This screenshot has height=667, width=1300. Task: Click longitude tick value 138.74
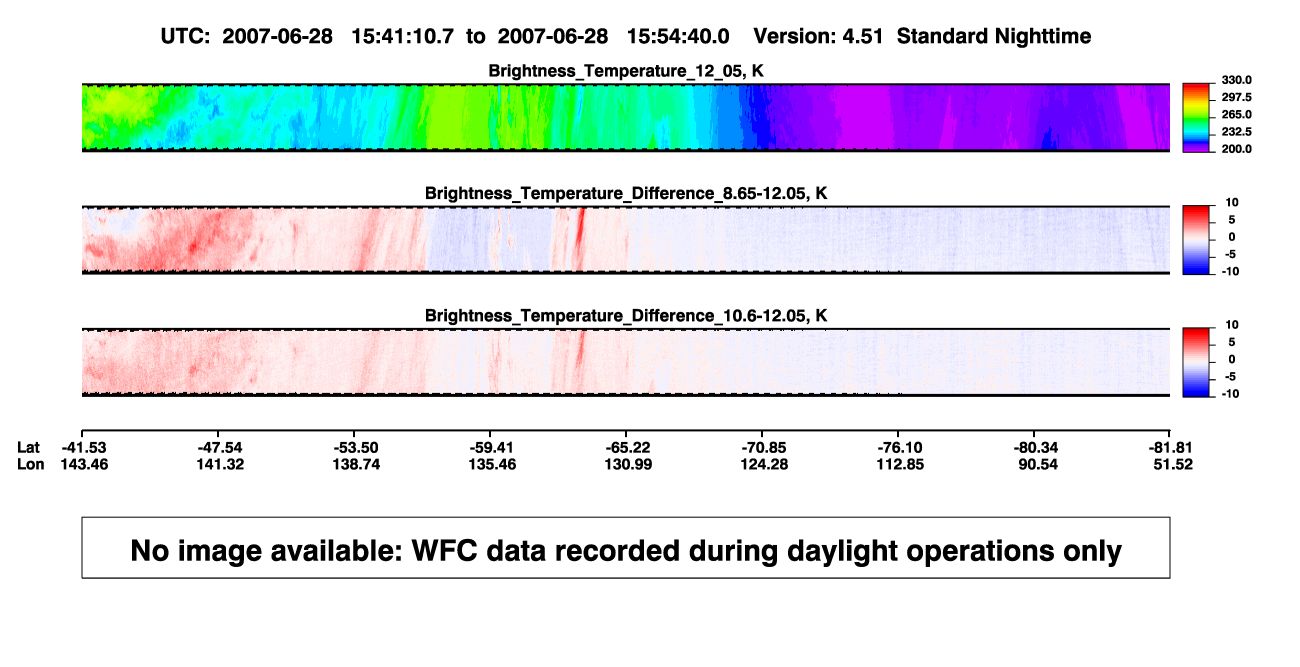pos(355,464)
